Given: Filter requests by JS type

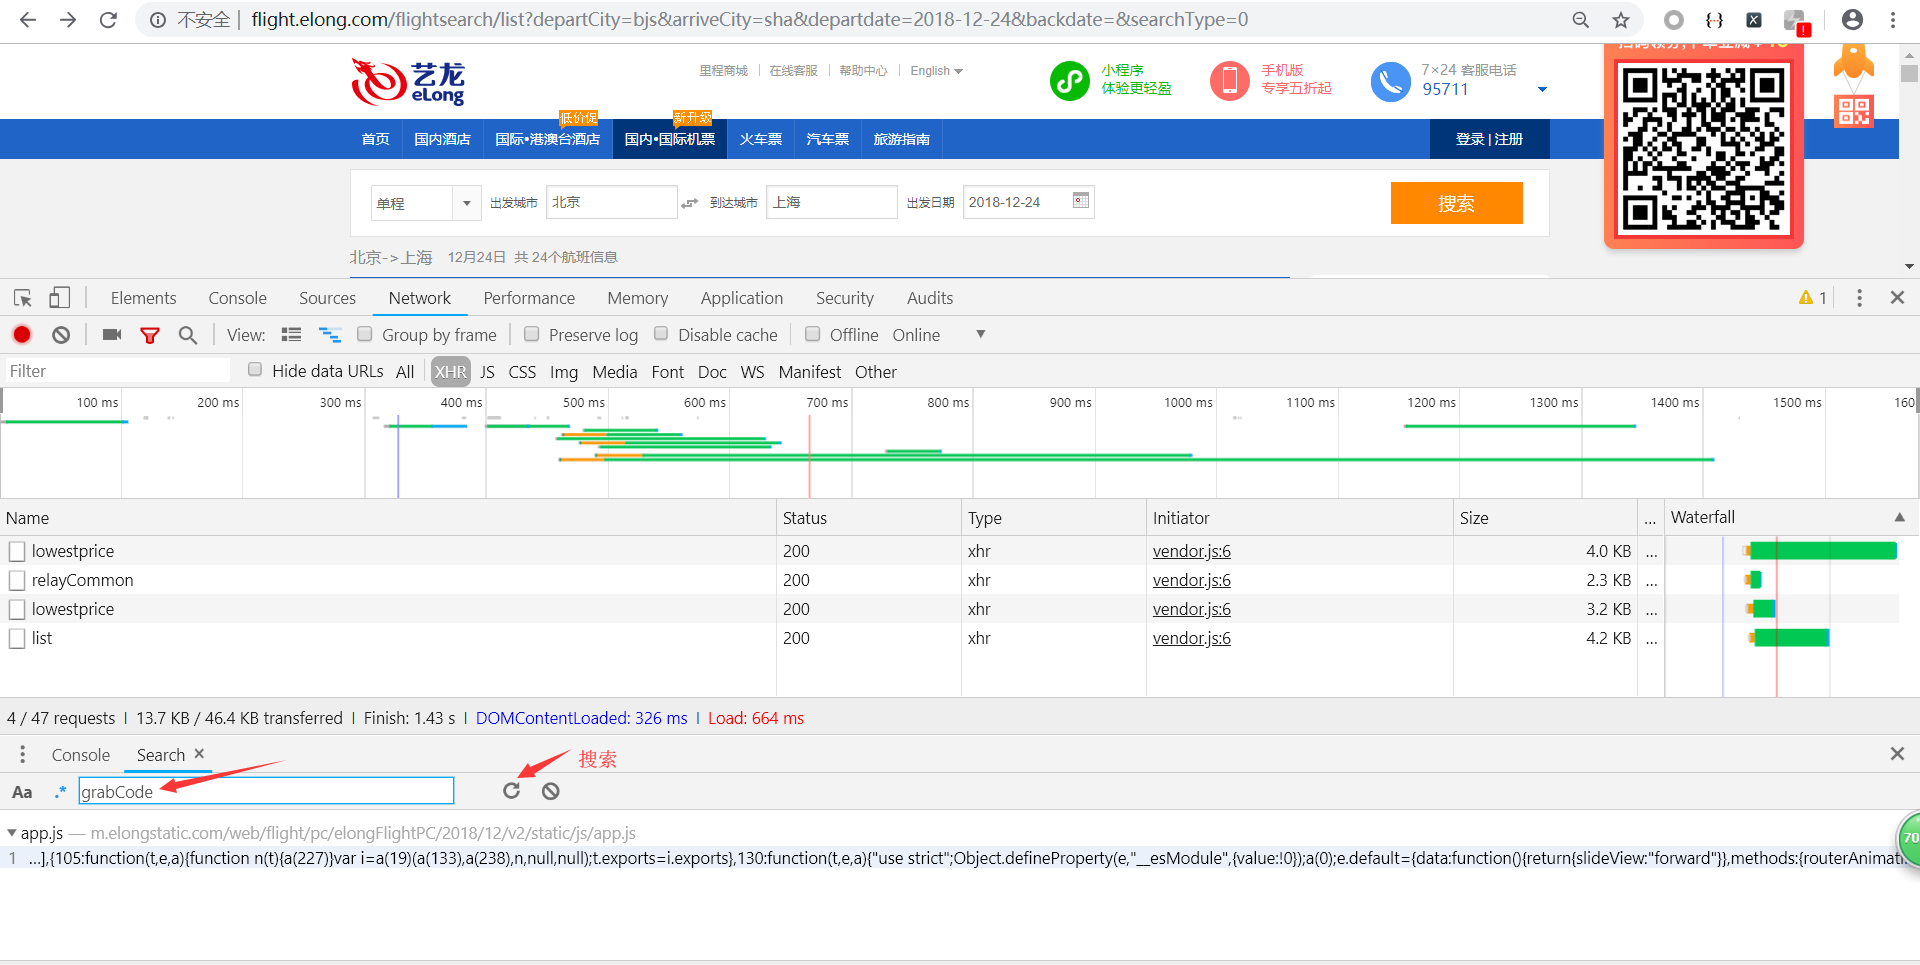Looking at the screenshot, I should (487, 372).
